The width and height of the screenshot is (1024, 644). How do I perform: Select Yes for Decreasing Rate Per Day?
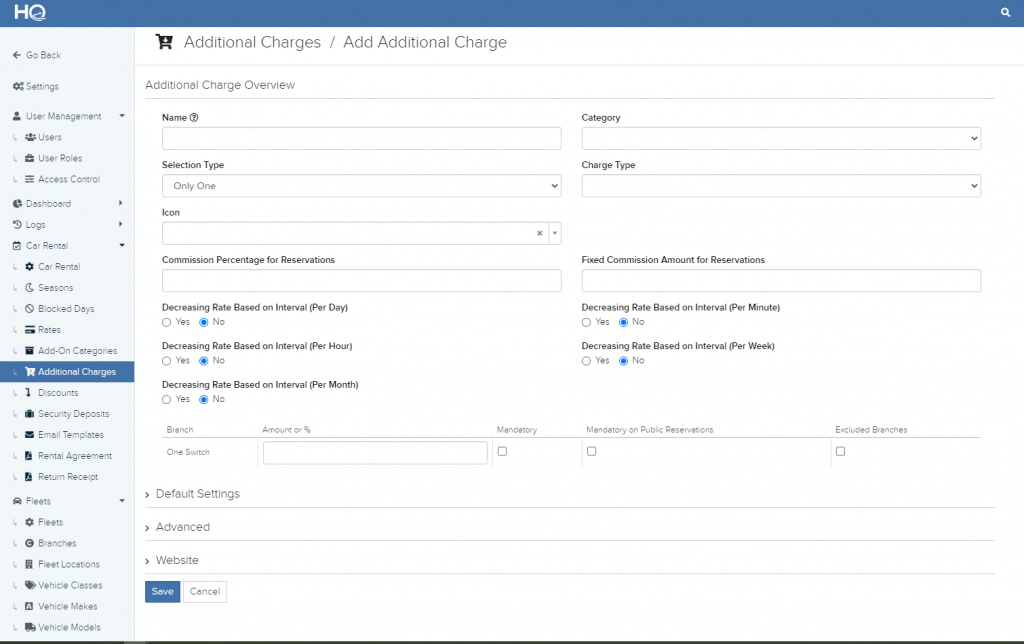167,323
